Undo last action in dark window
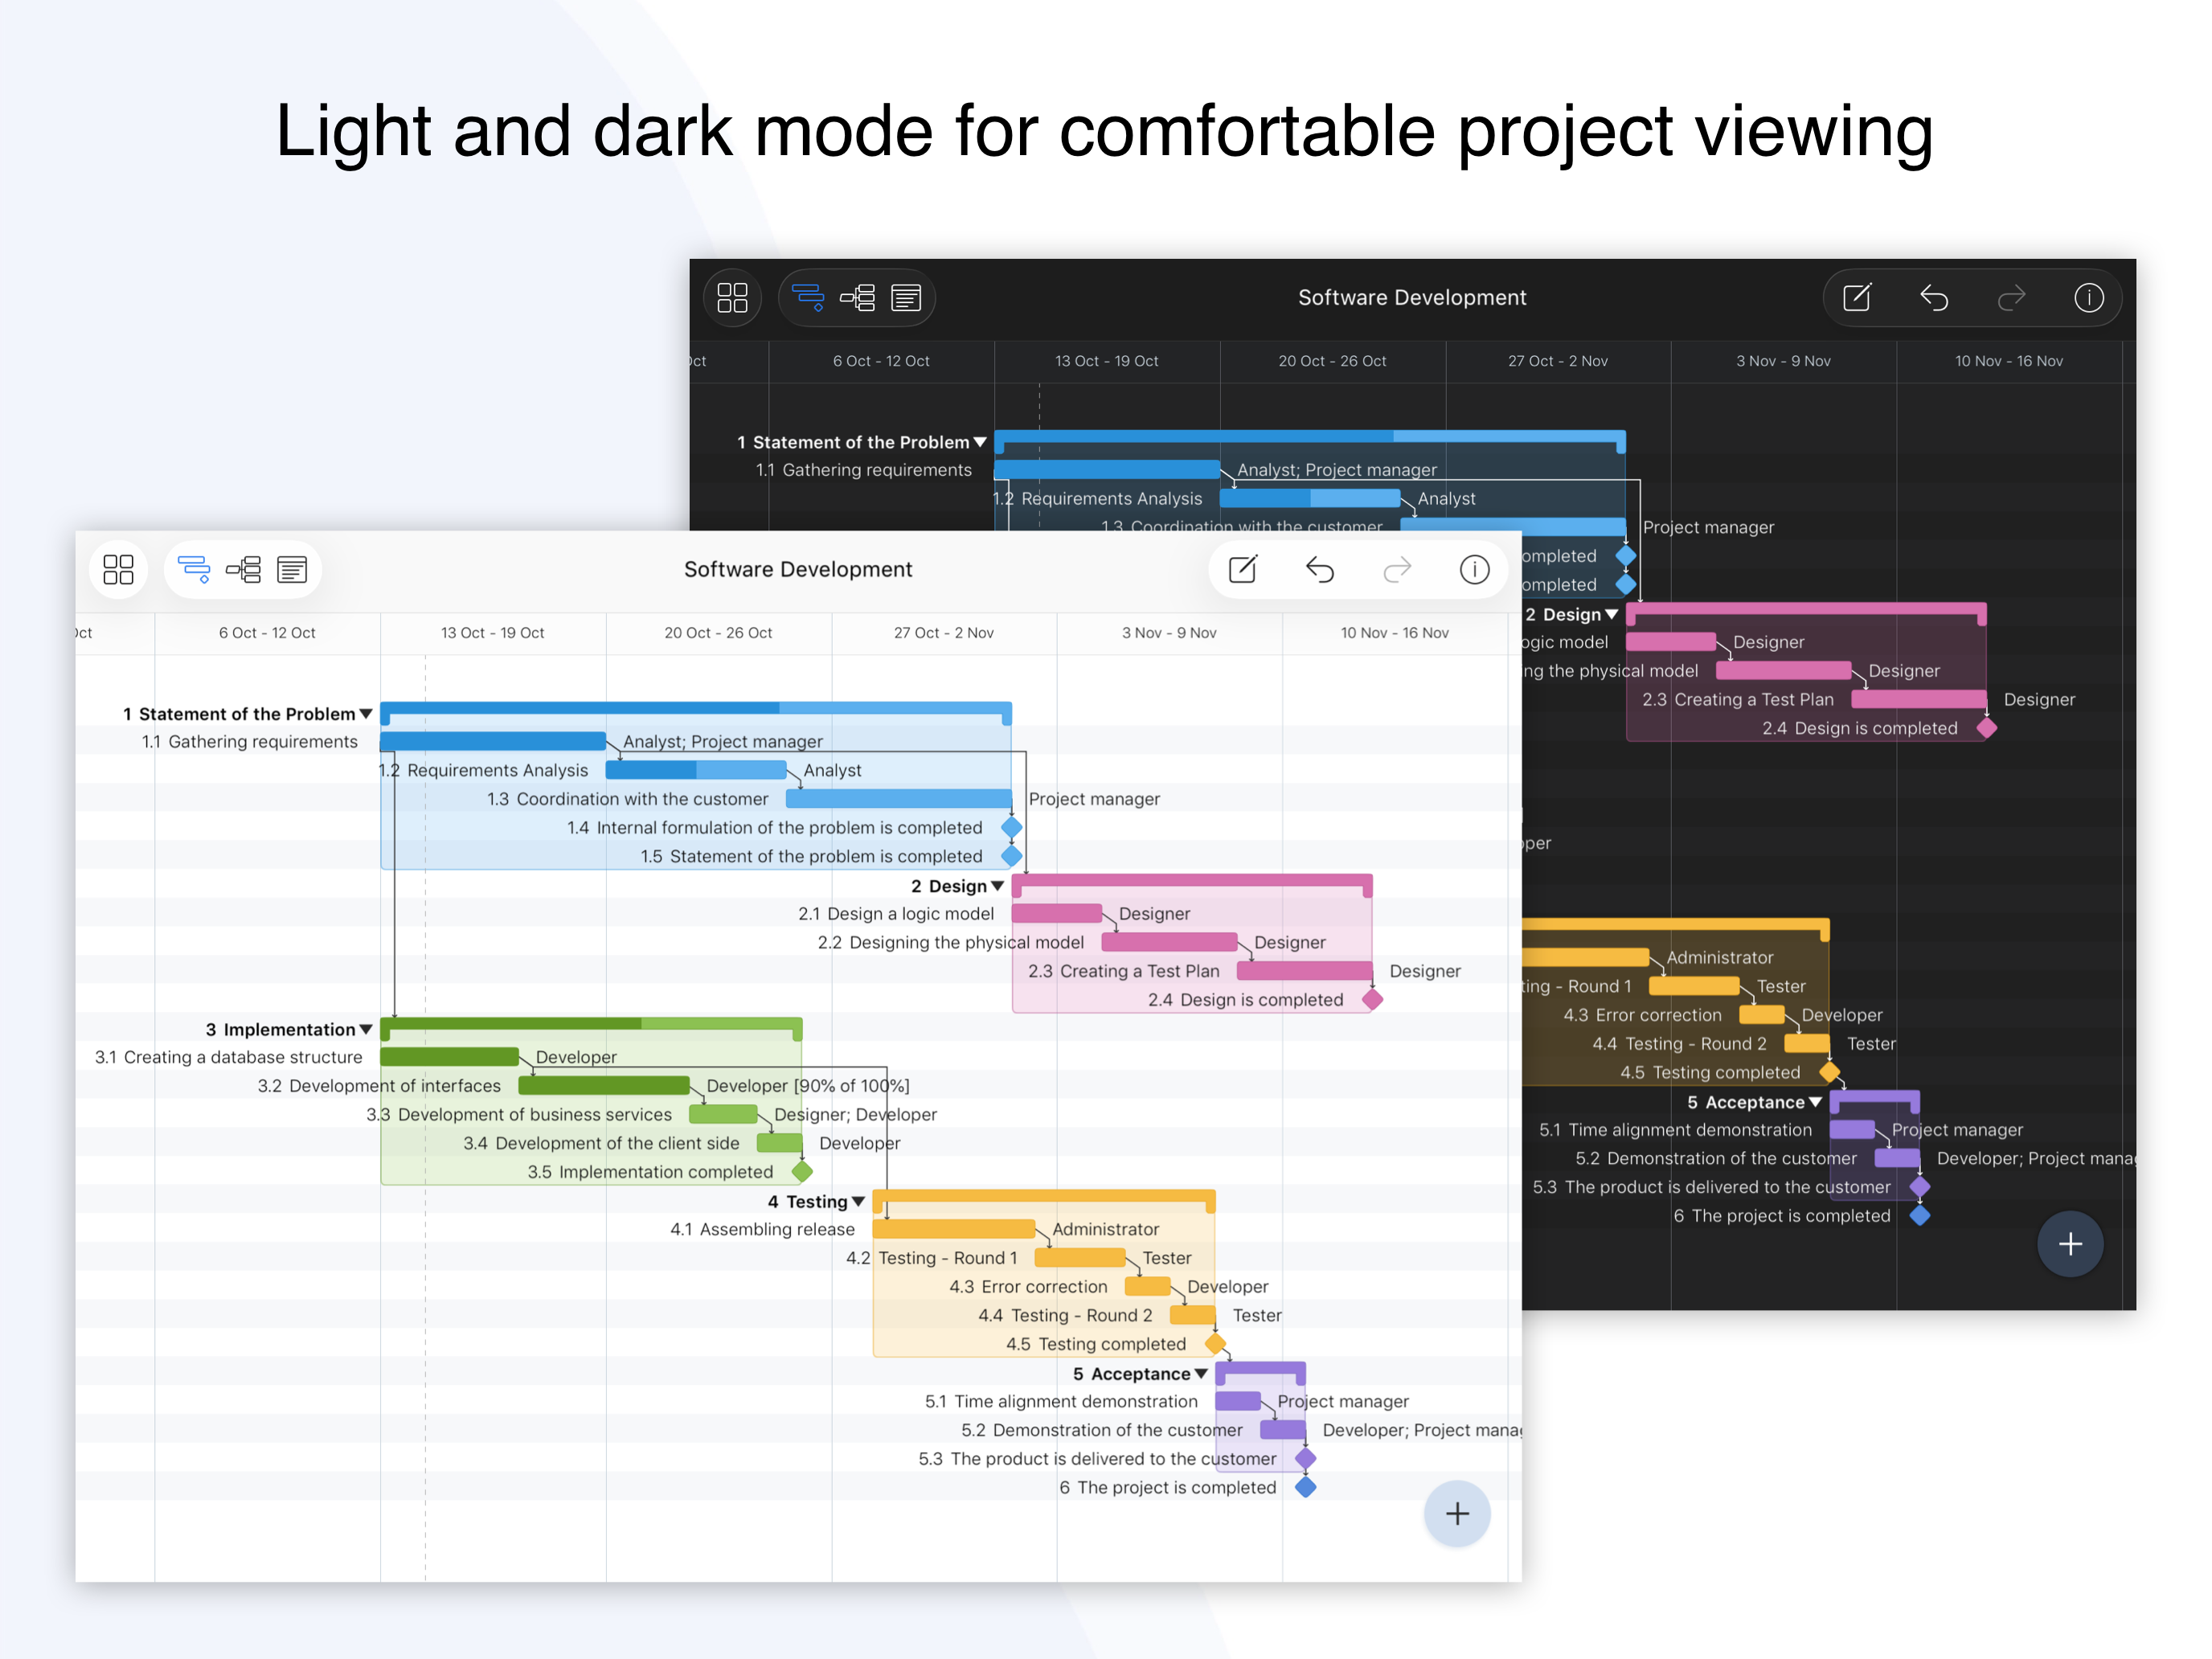2212x1659 pixels. pyautogui.click(x=1934, y=298)
